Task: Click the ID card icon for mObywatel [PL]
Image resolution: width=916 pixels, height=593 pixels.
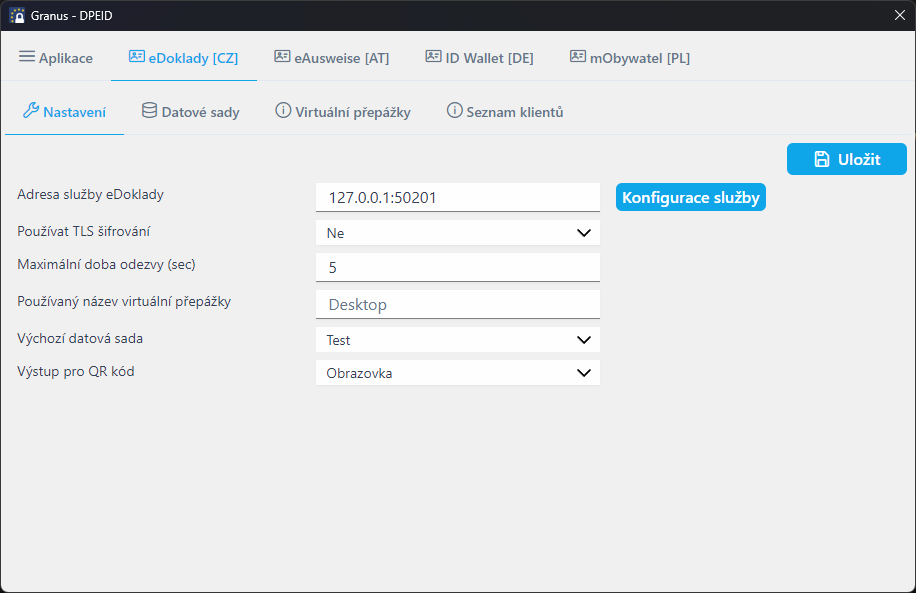Action: point(578,57)
